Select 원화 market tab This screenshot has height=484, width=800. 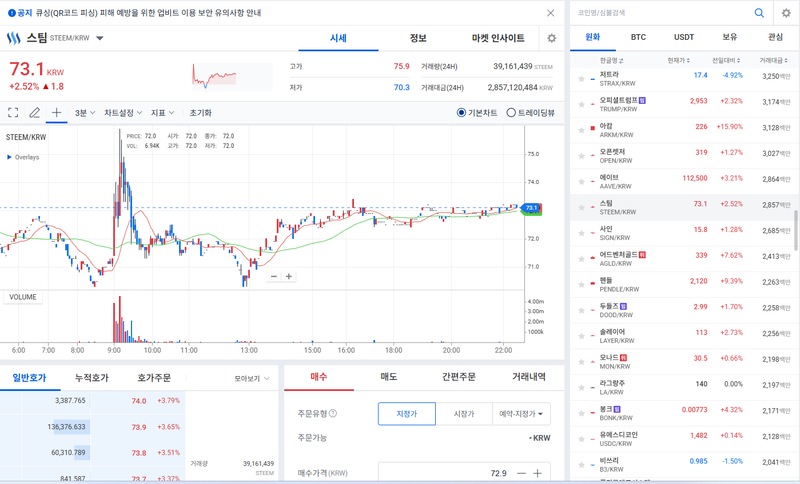[592, 37]
